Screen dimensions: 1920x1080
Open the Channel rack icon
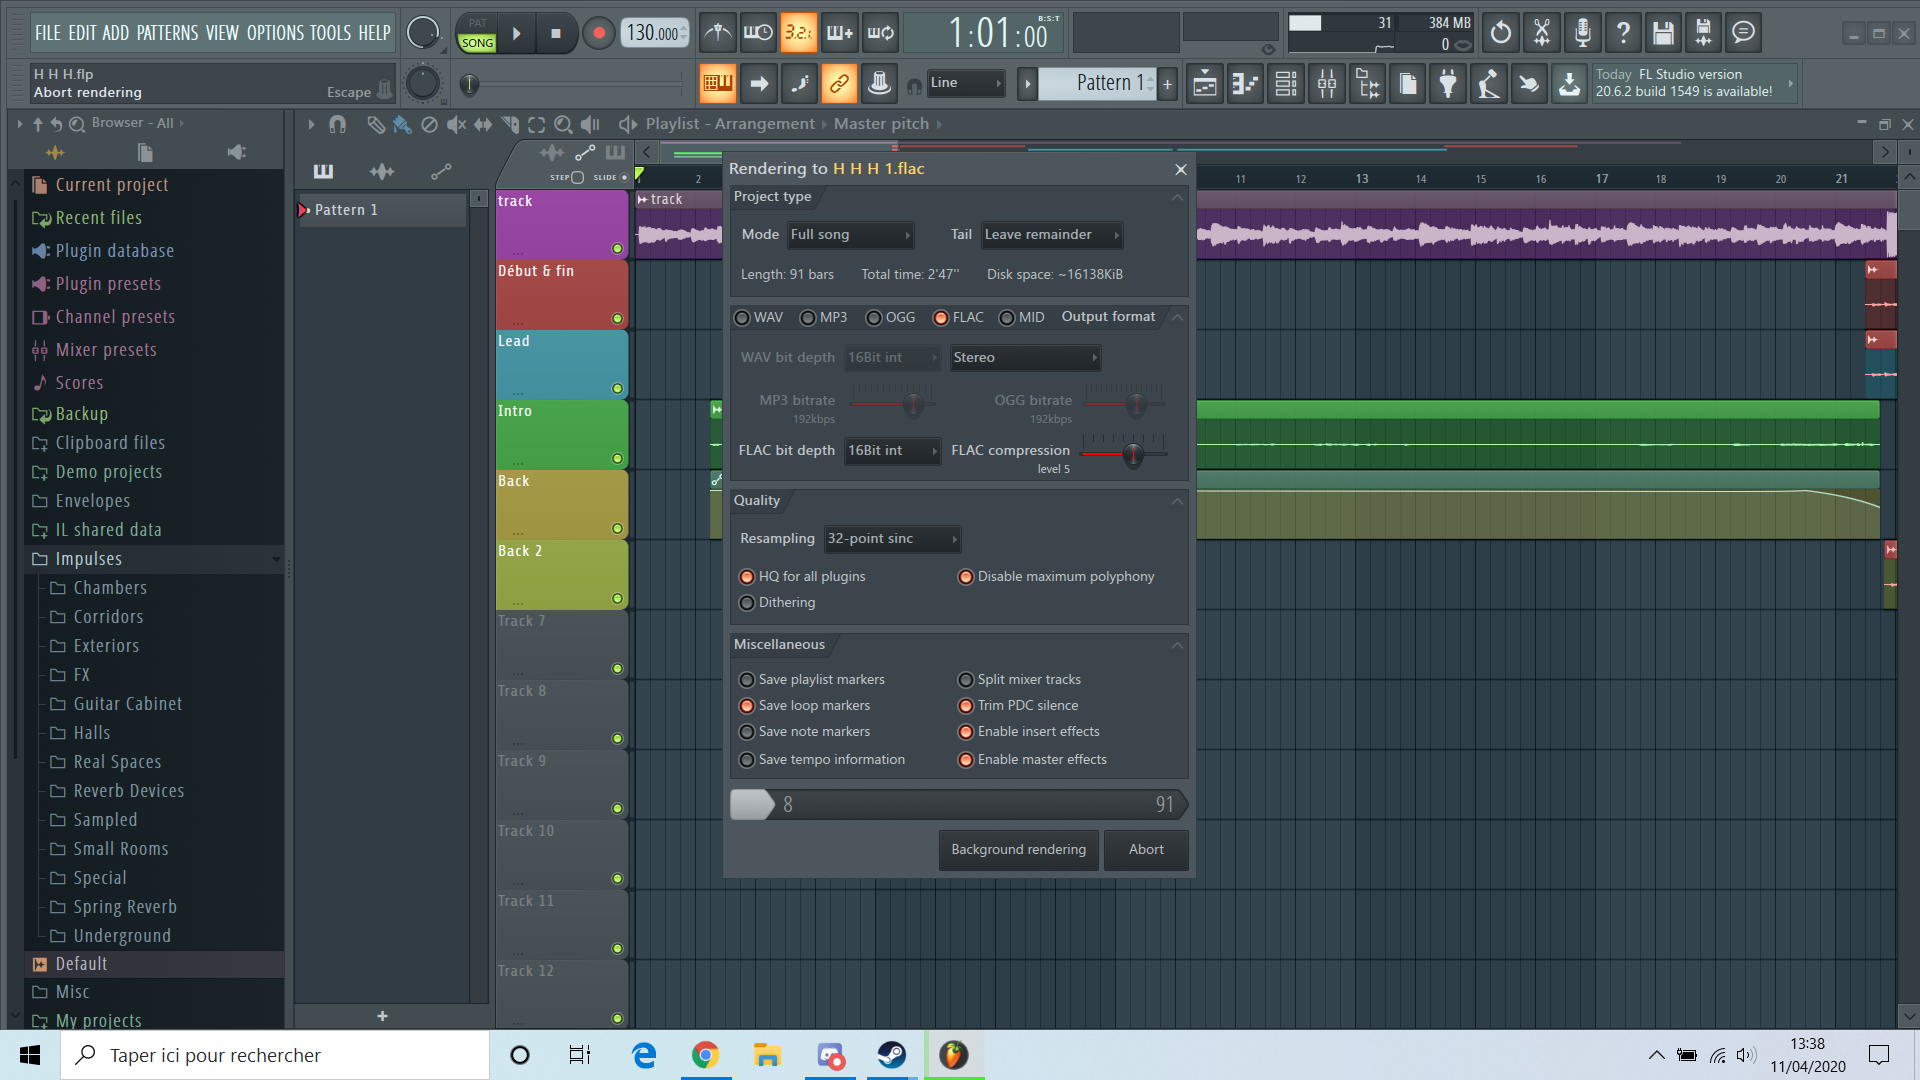(1286, 84)
